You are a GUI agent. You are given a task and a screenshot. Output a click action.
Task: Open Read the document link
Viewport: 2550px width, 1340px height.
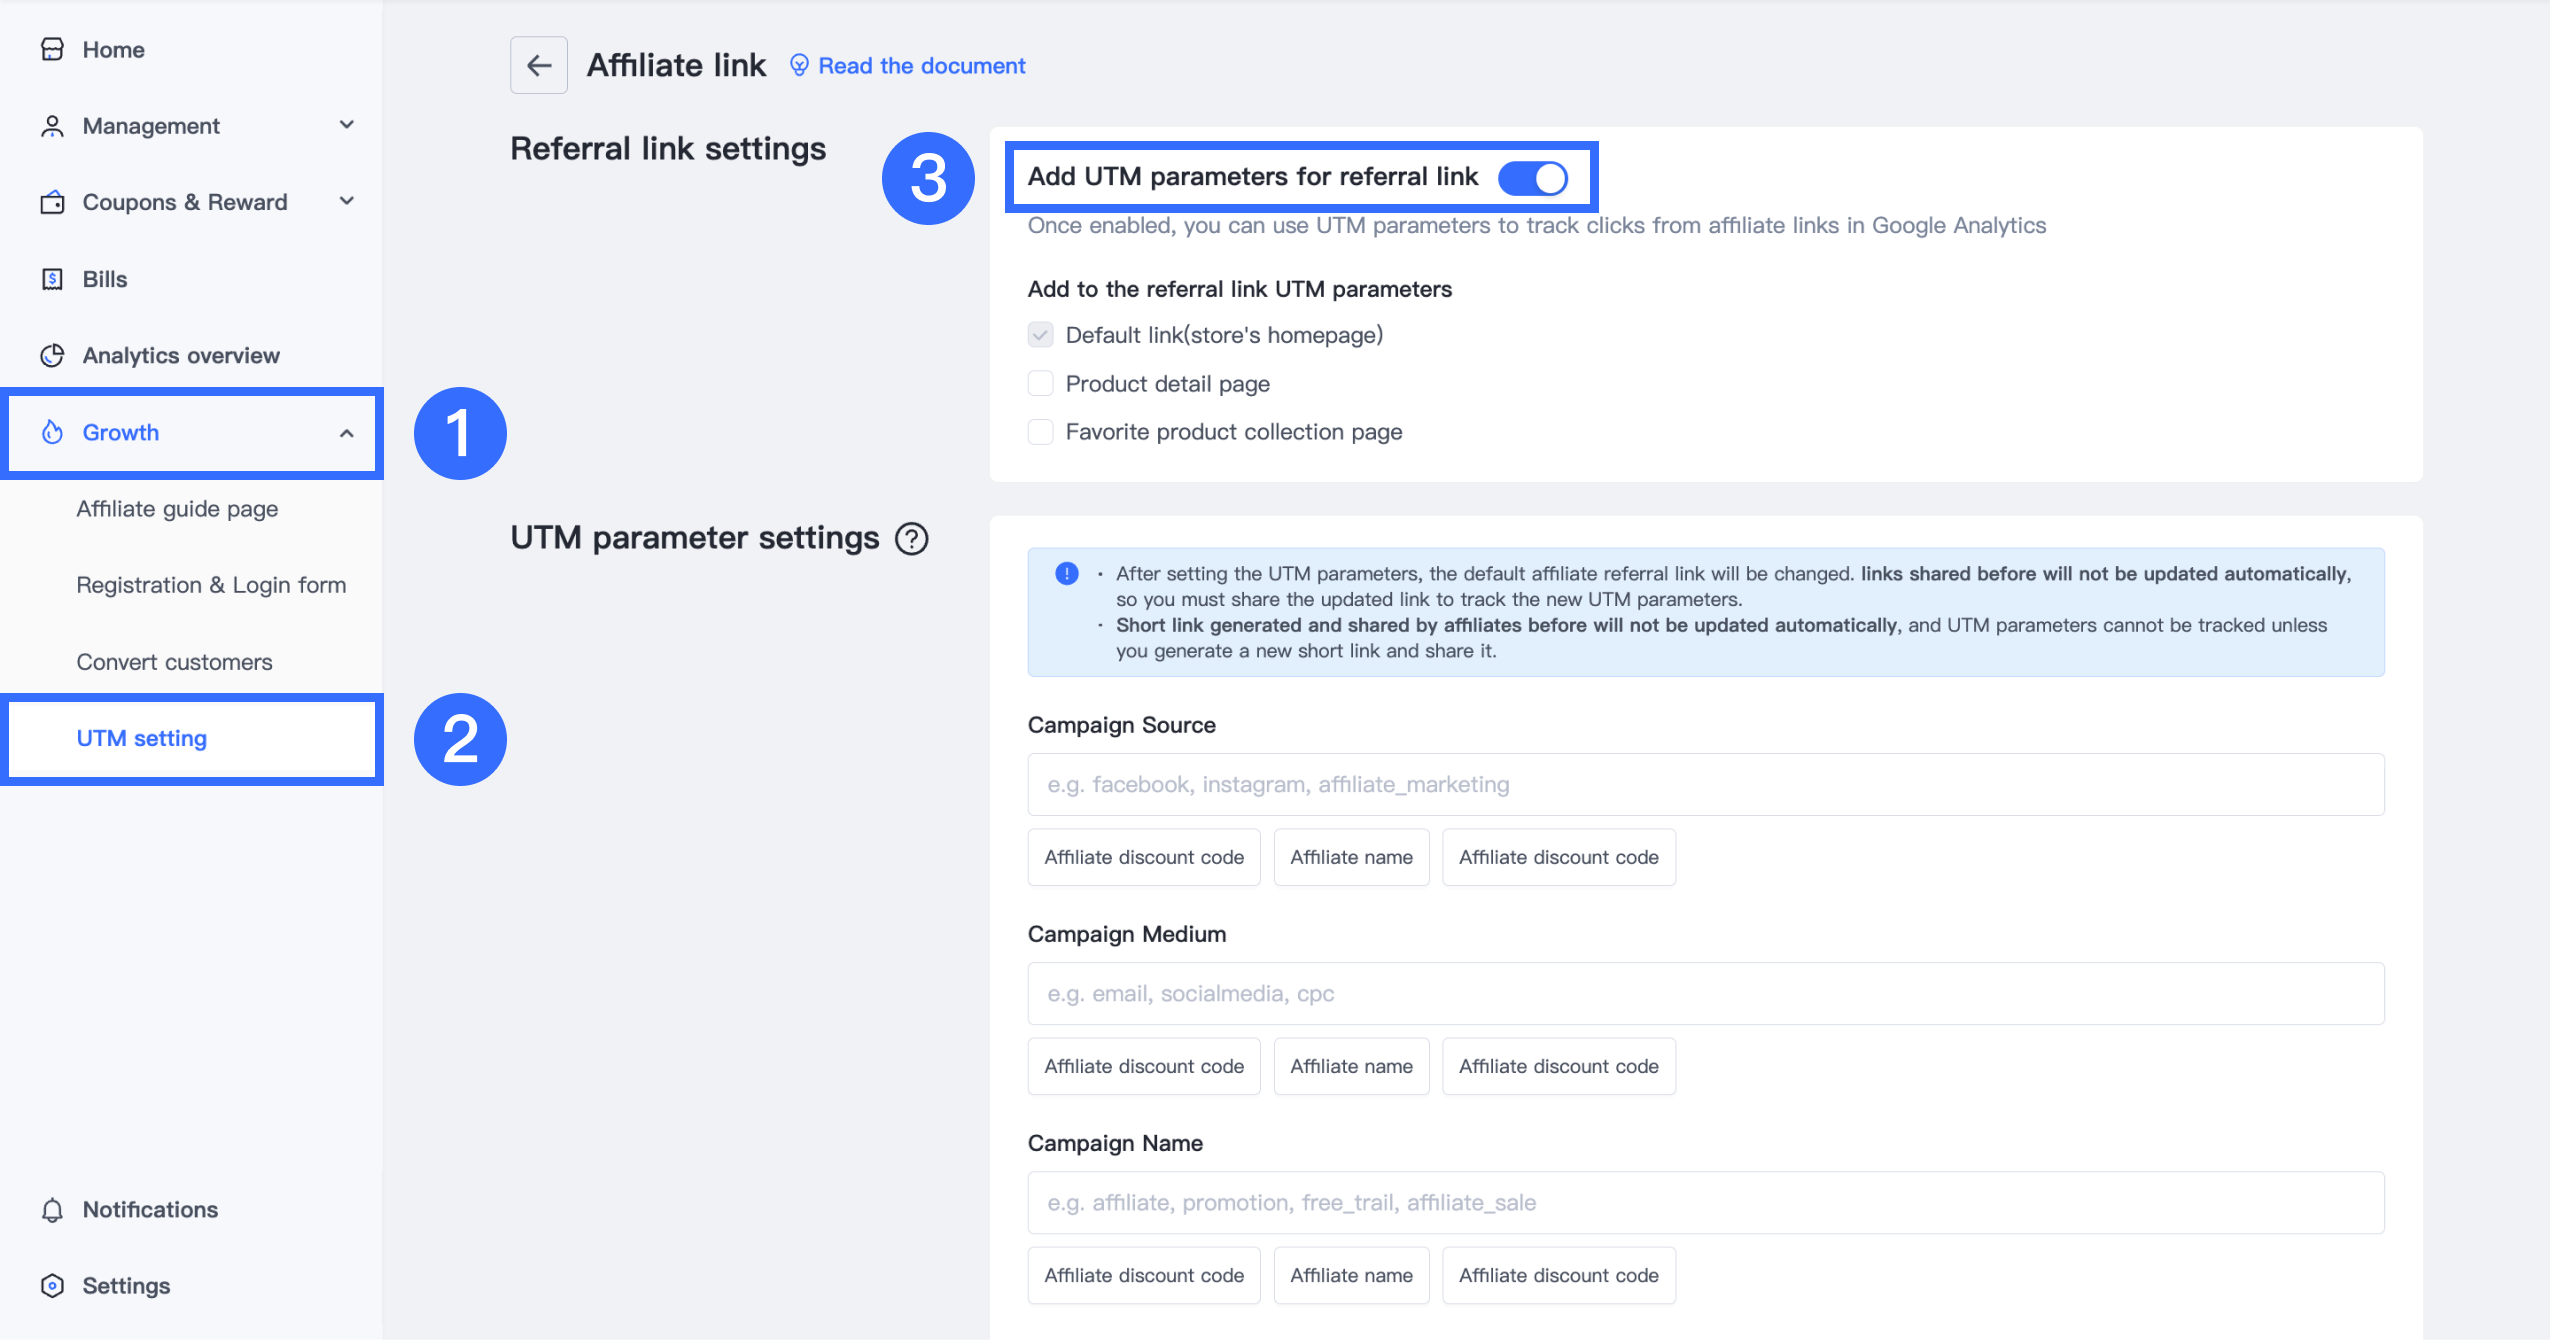[x=921, y=66]
